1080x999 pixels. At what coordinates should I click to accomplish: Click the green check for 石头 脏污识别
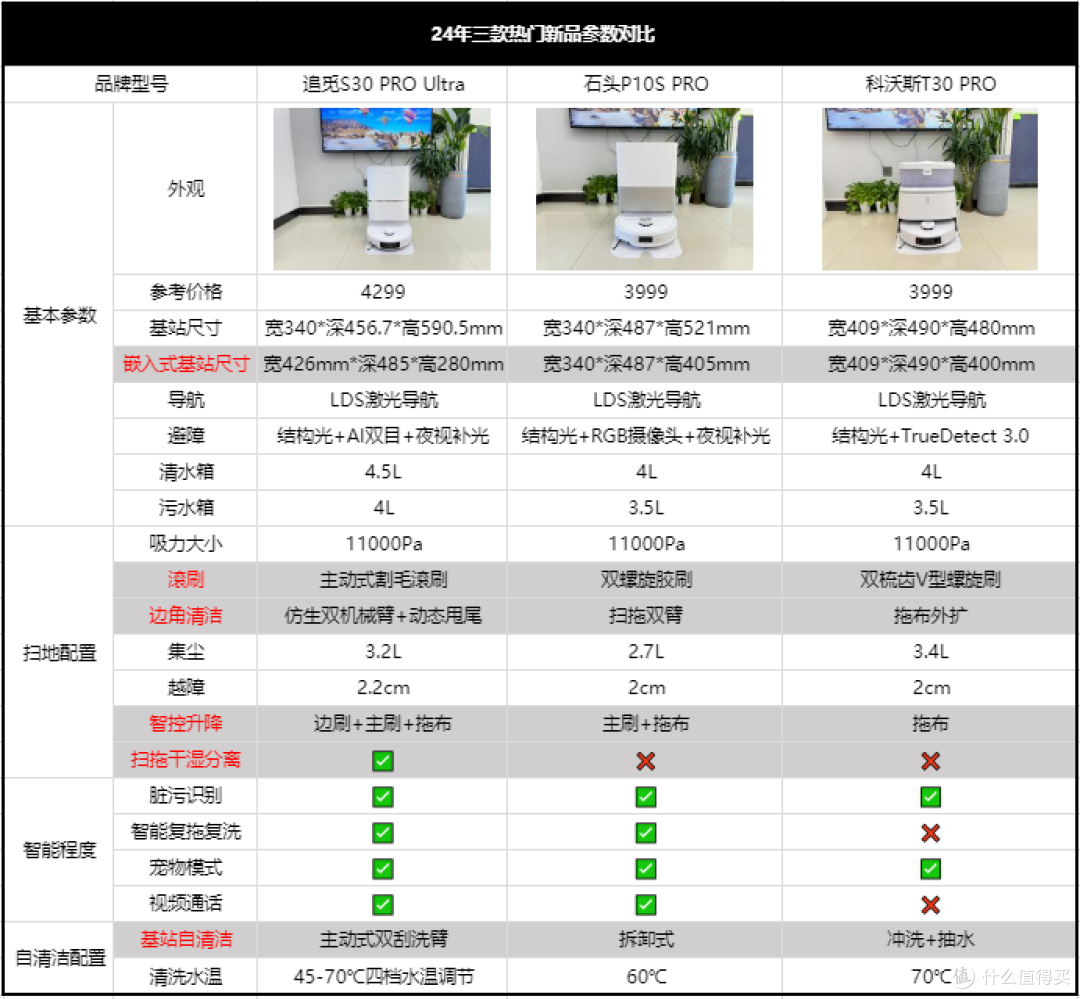click(x=645, y=796)
